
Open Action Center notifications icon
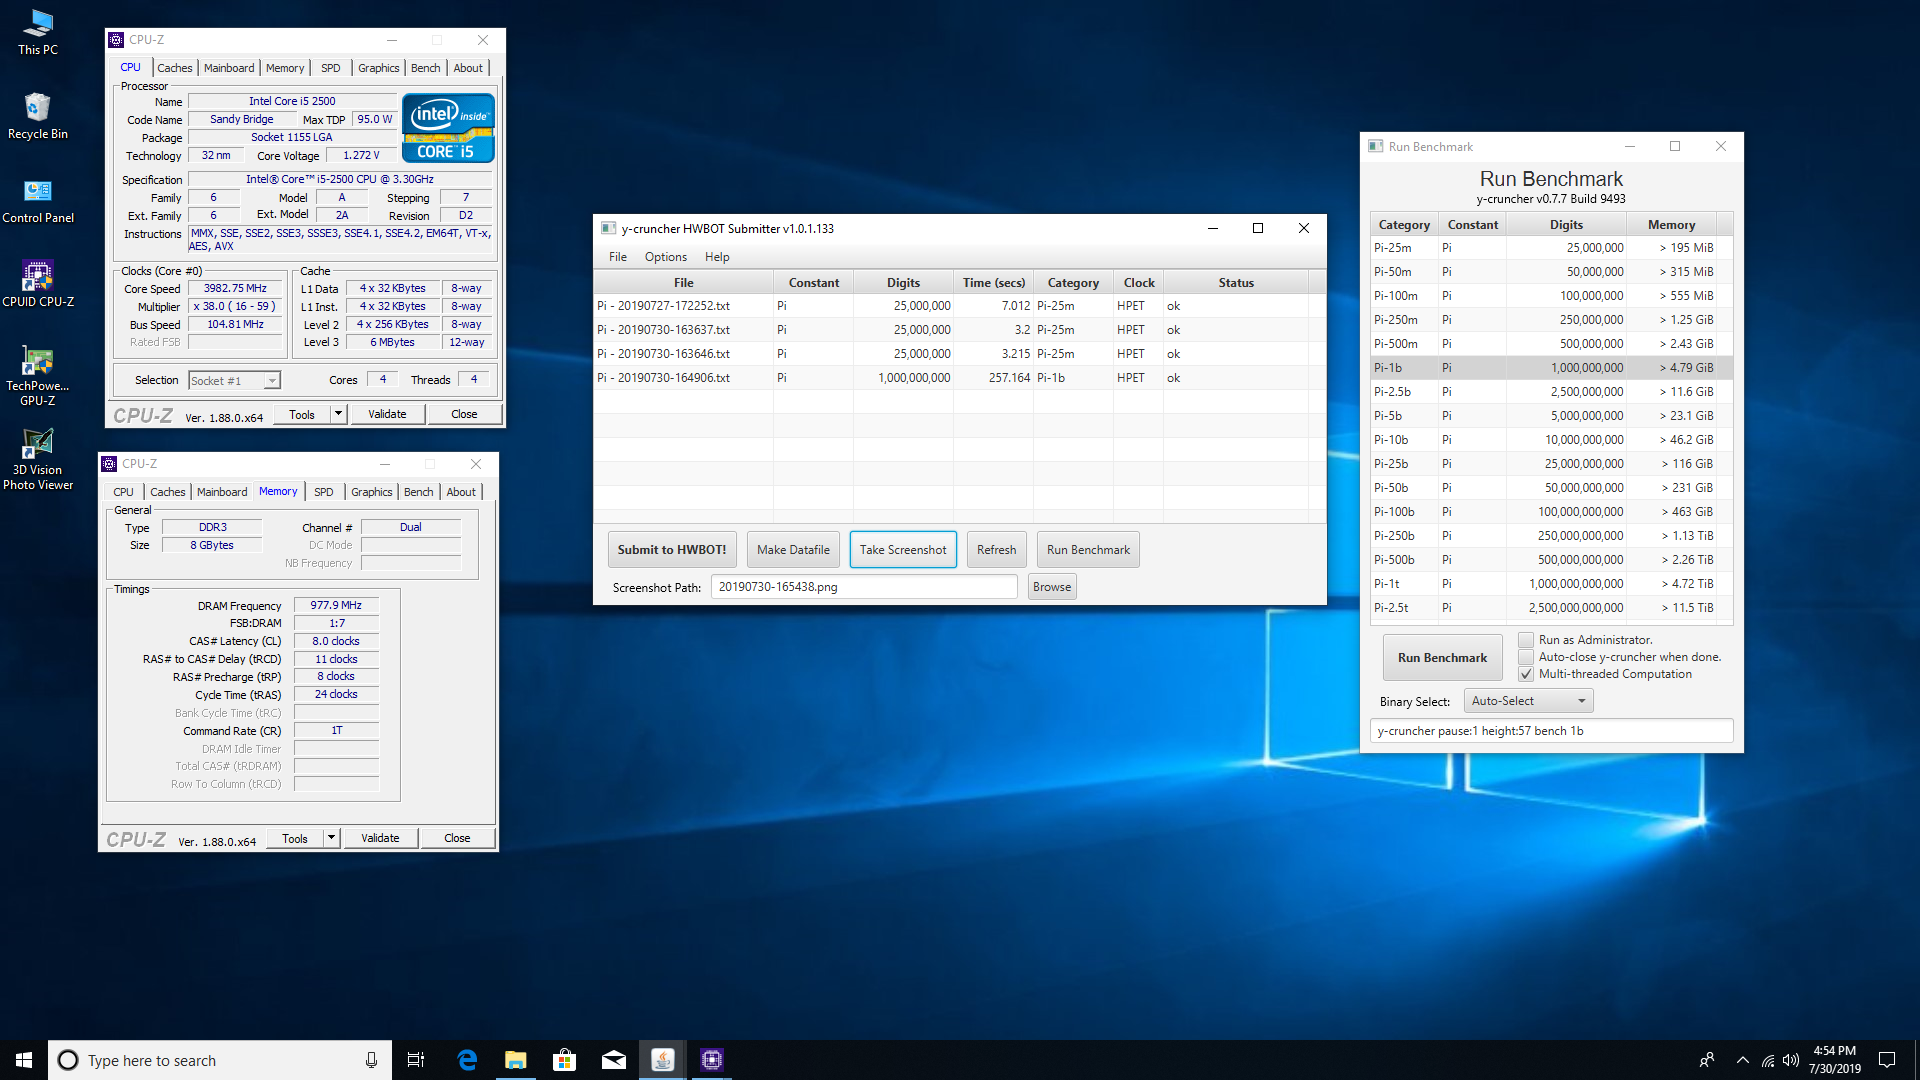point(1887,1060)
